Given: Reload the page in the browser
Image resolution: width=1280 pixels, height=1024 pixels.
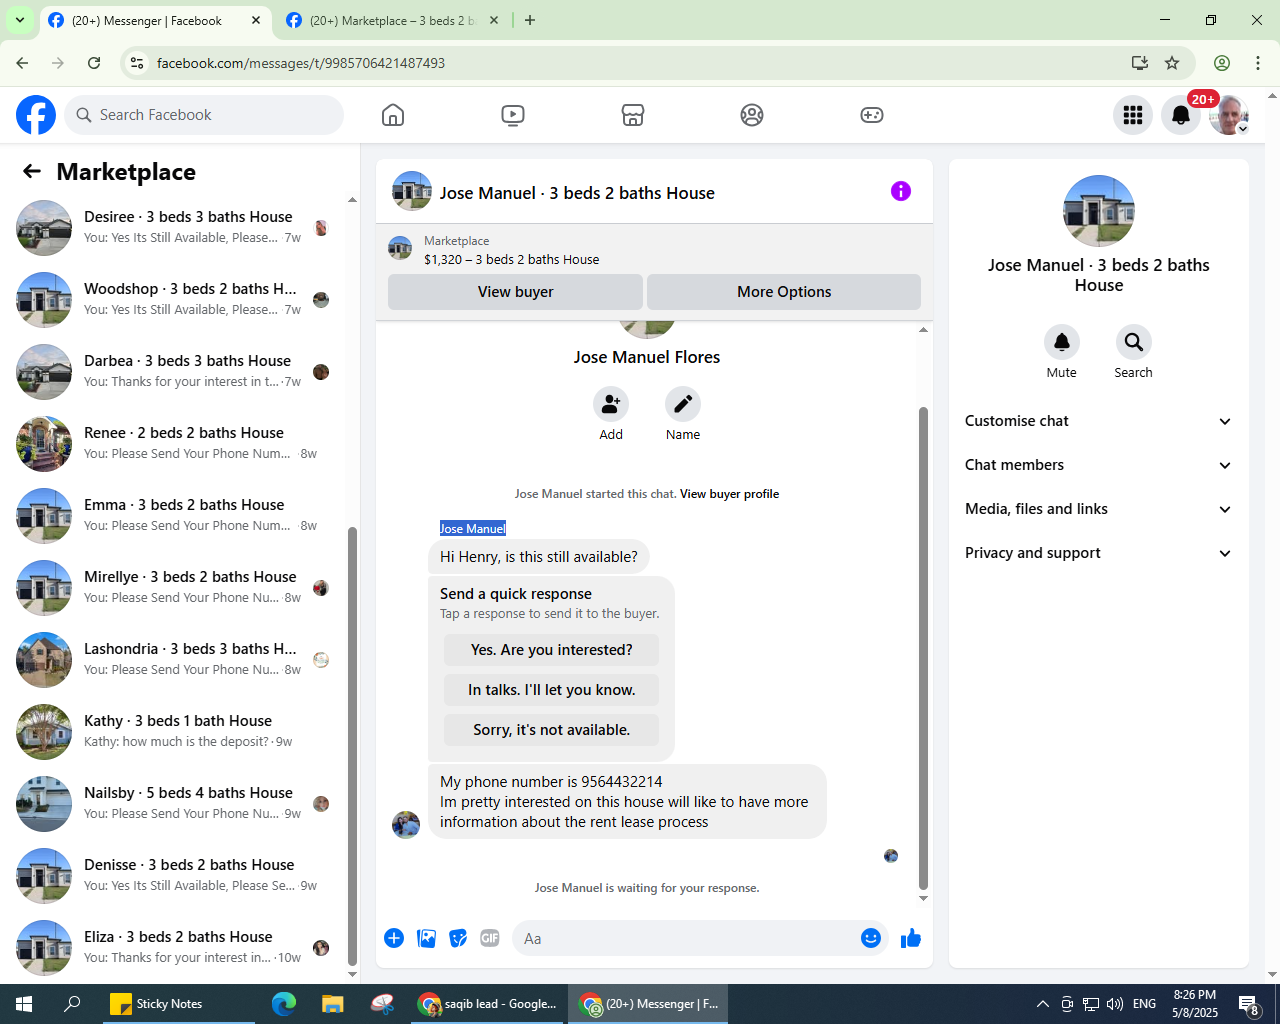Looking at the screenshot, I should point(94,63).
